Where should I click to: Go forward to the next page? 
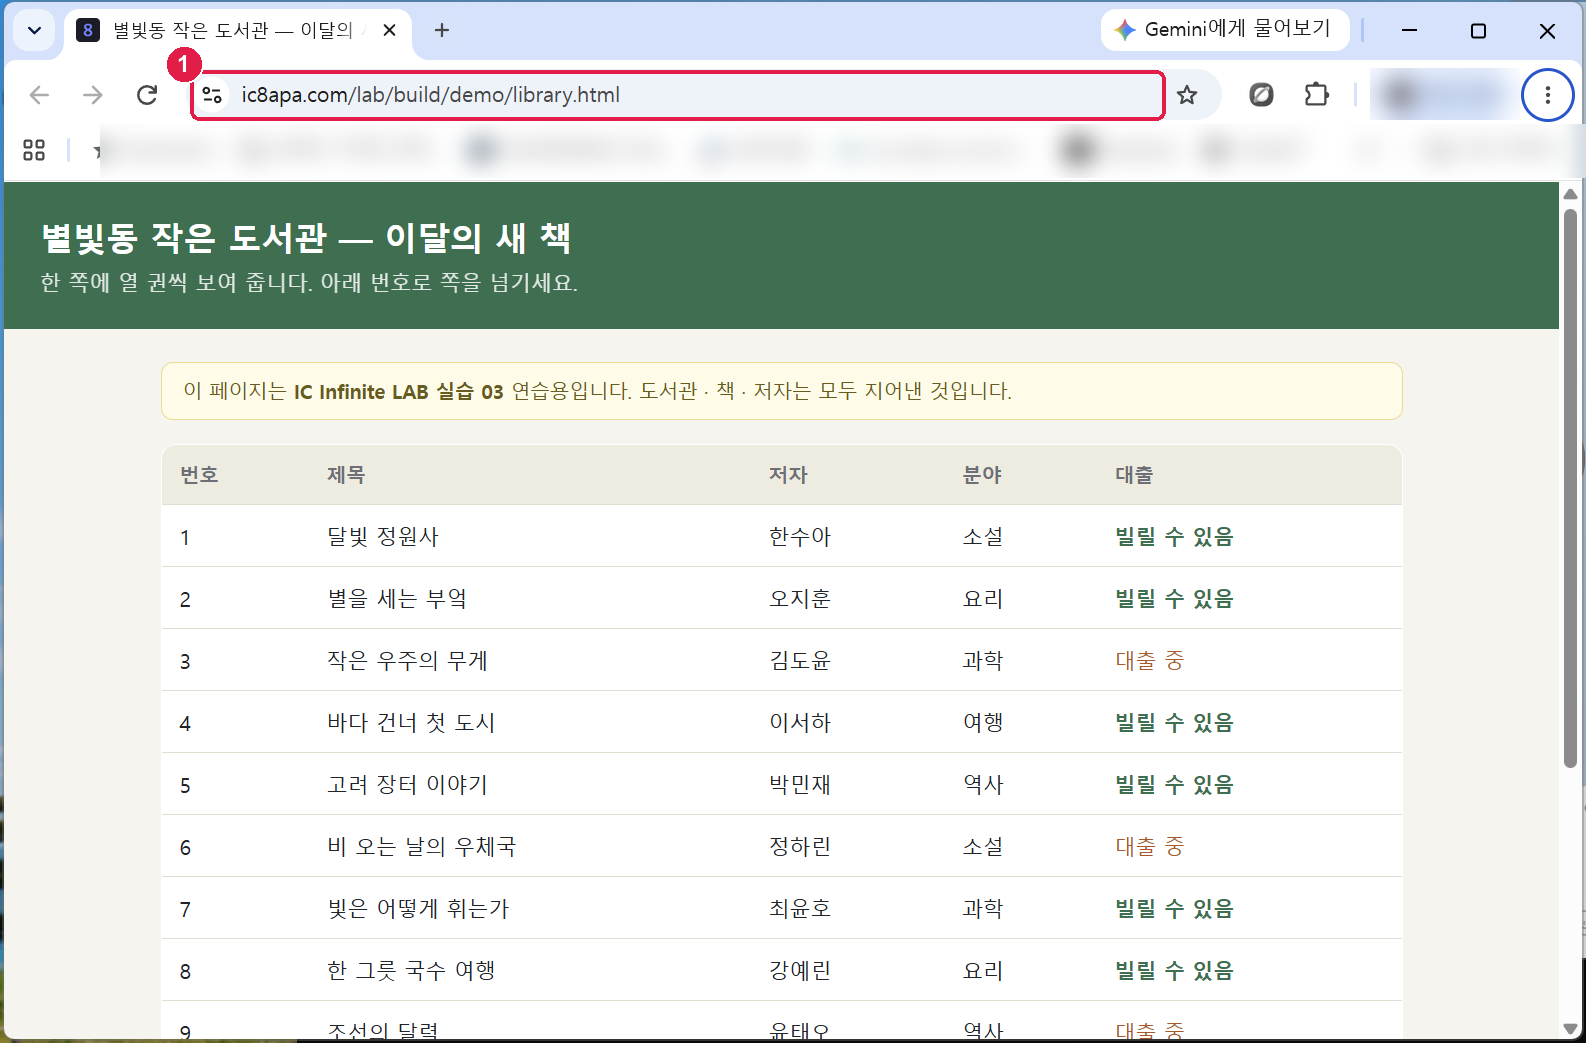pyautogui.click(x=93, y=95)
